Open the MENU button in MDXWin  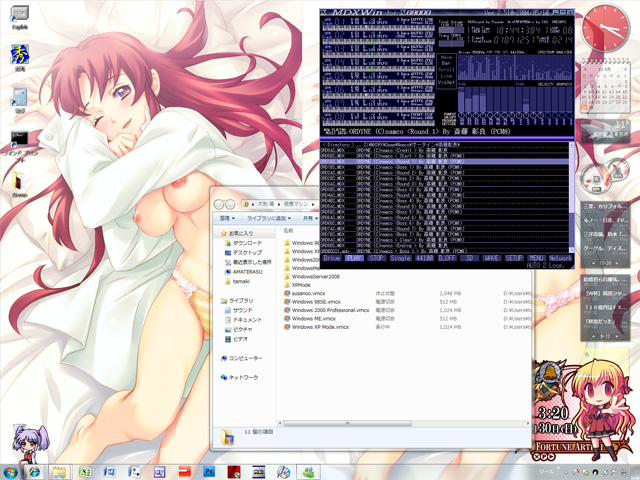pyautogui.click(x=537, y=258)
